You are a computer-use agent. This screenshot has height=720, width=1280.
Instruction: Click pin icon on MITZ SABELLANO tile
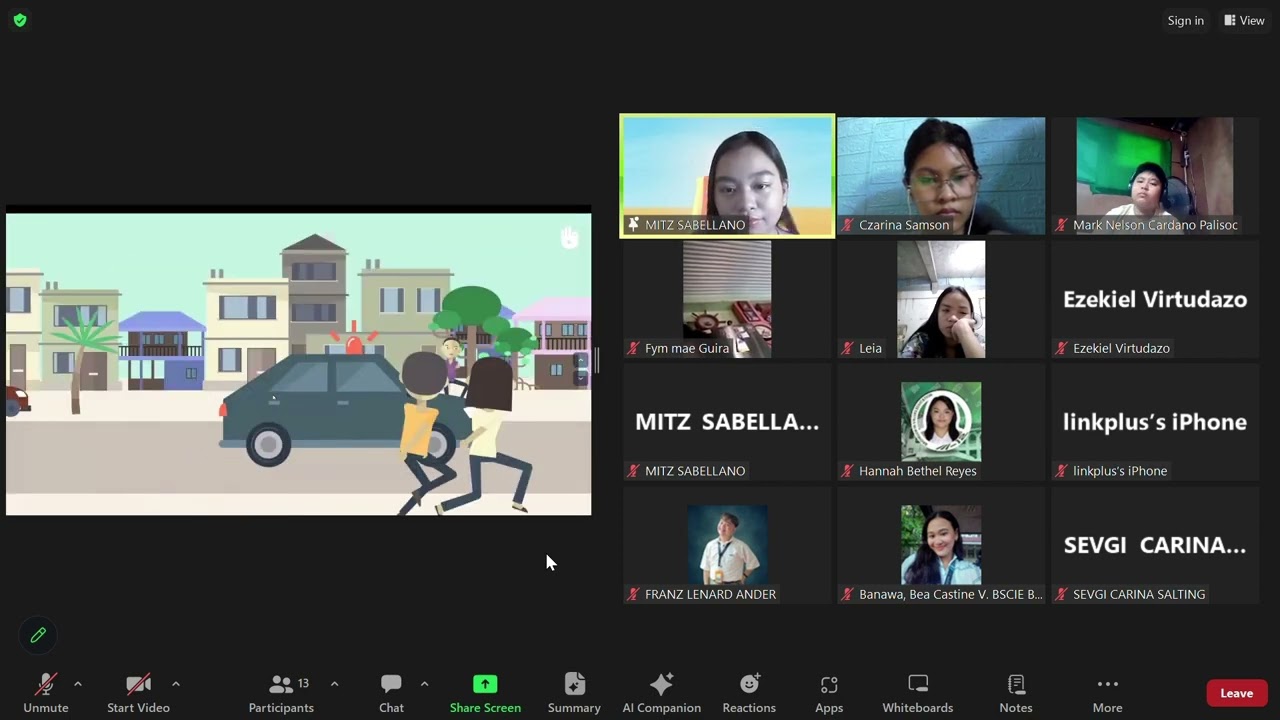coord(633,225)
